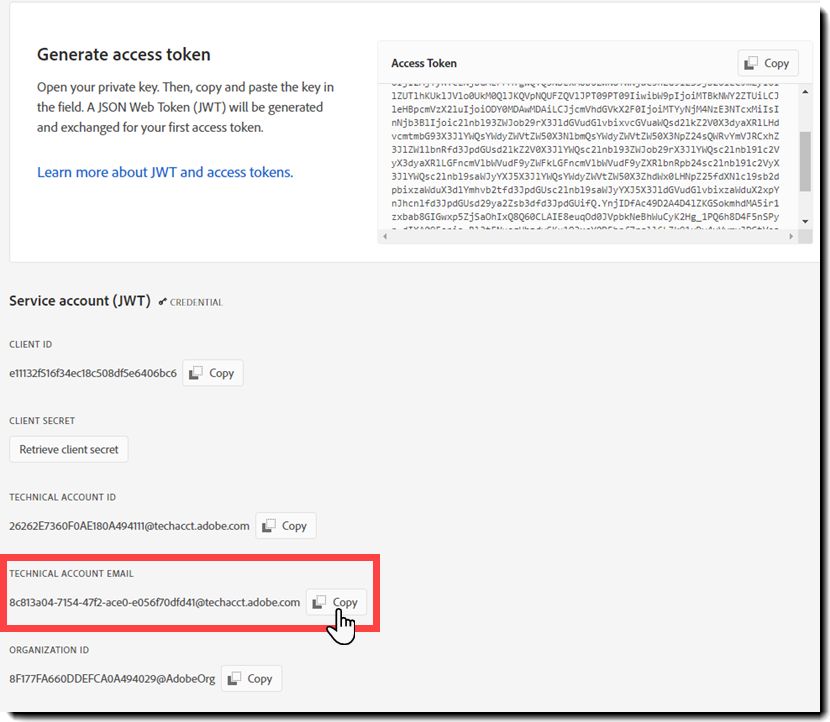Select the client ID text e11132f516f34ec18c508df5e6406bc6
The height and width of the screenshot is (722, 830).
click(93, 373)
